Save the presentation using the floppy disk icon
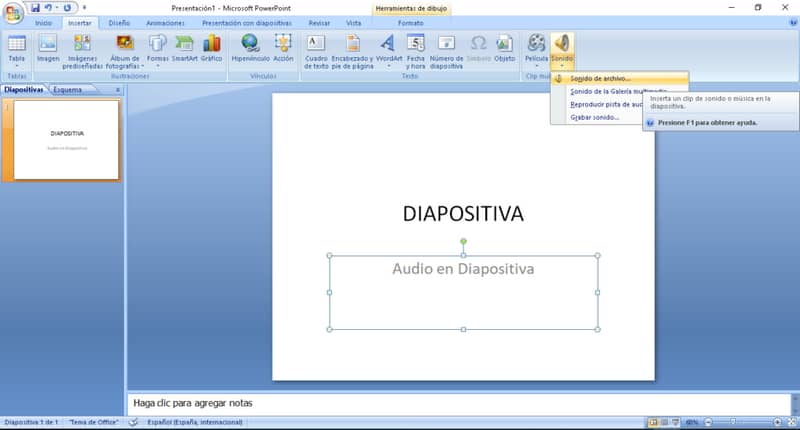The height and width of the screenshot is (430, 800). click(35, 8)
